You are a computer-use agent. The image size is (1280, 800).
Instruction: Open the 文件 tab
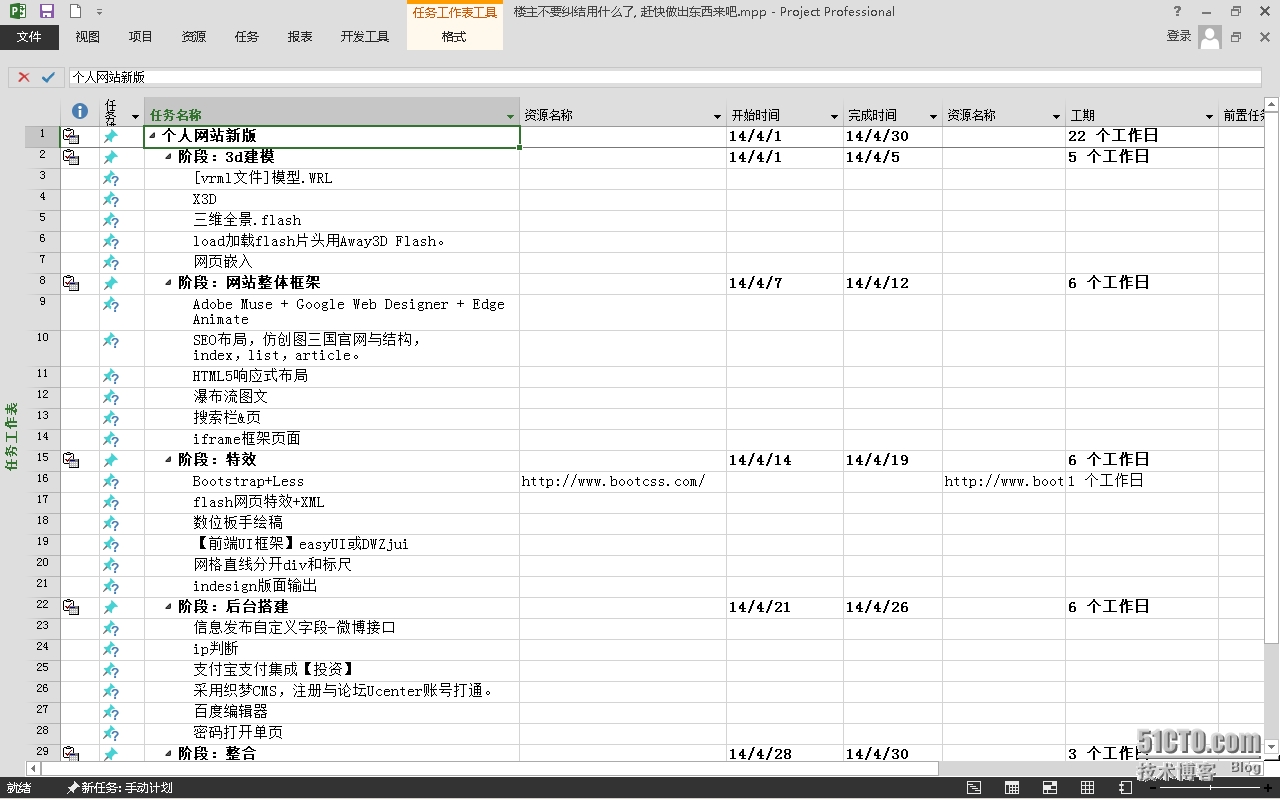pos(29,37)
